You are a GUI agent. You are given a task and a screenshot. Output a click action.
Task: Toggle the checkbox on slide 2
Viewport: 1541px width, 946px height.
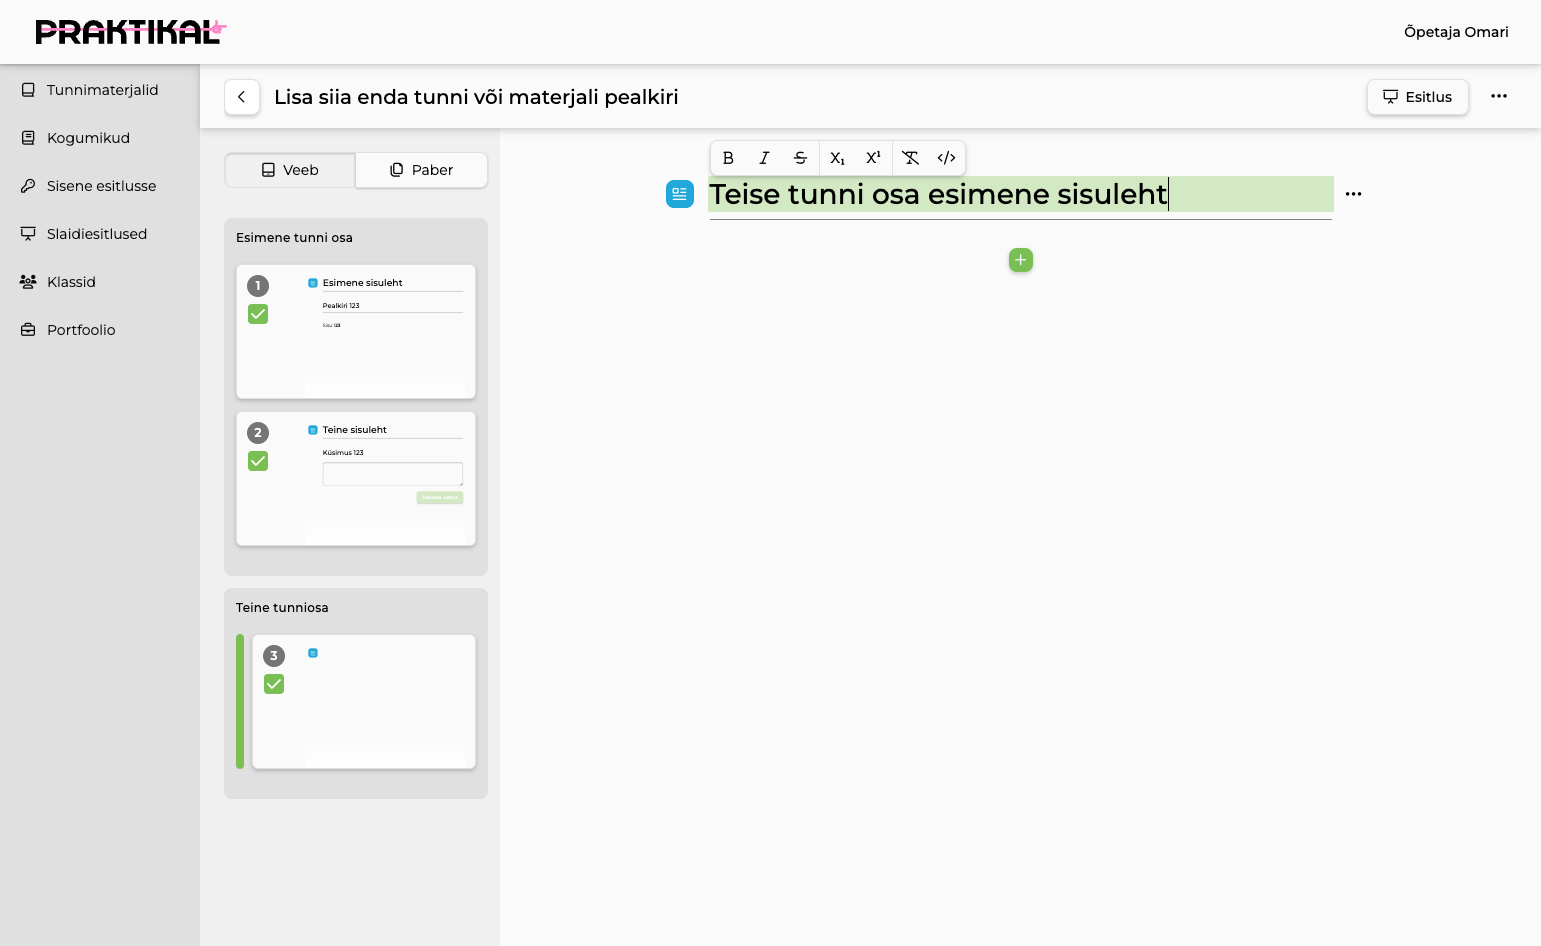(258, 461)
